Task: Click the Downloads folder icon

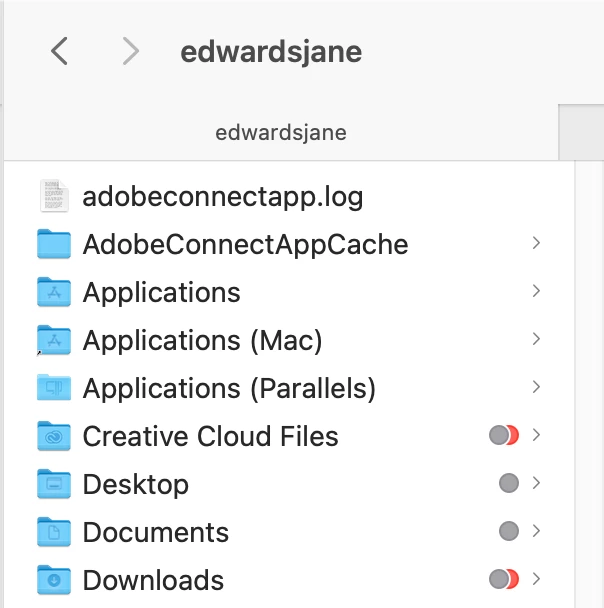Action: coord(54,580)
